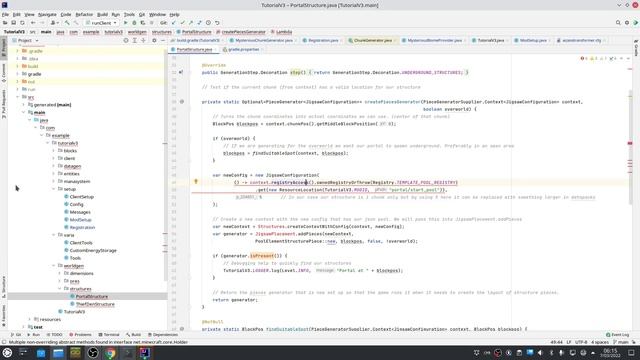Open the Window menu
The image size is (640, 360).
point(157,14)
